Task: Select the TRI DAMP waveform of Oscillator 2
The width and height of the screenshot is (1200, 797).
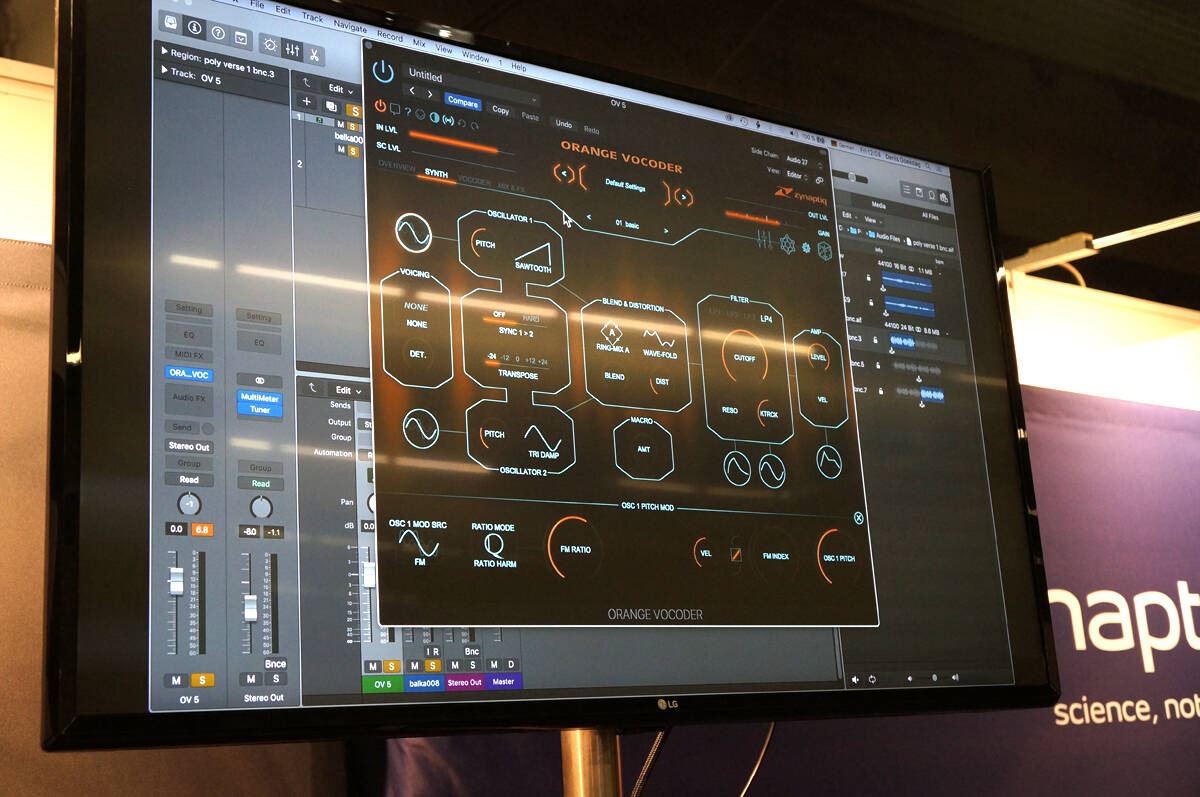Action: pos(543,441)
